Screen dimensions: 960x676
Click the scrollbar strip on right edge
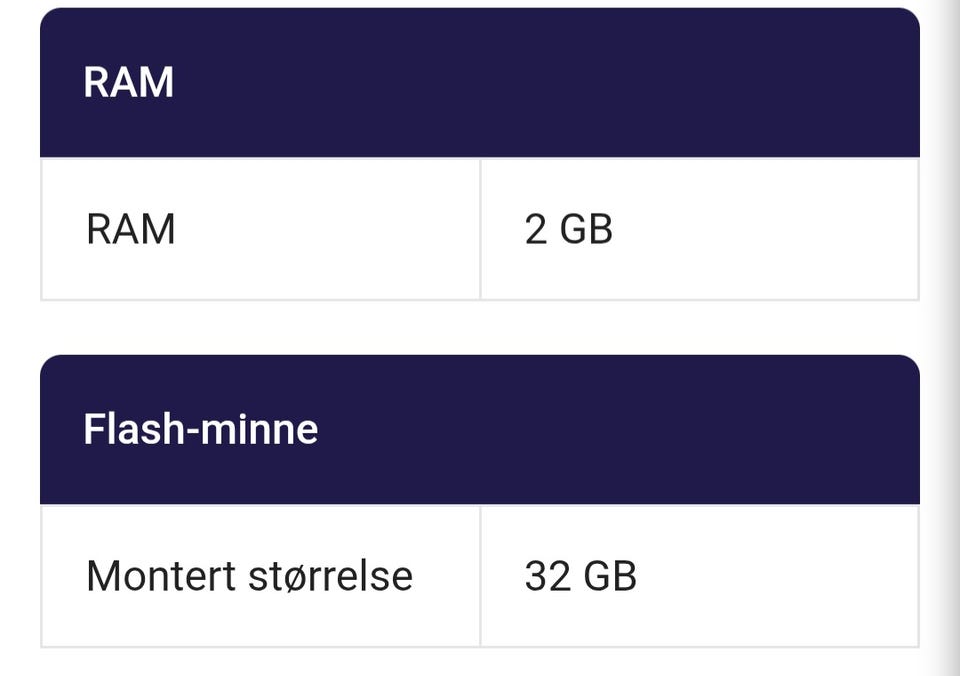click(x=945, y=338)
